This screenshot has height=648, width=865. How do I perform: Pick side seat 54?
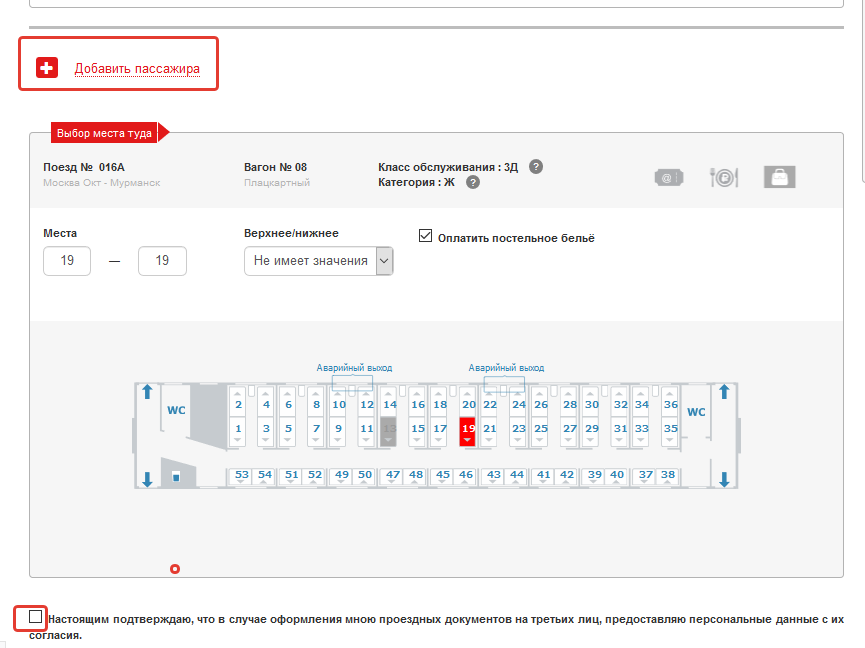(x=265, y=476)
